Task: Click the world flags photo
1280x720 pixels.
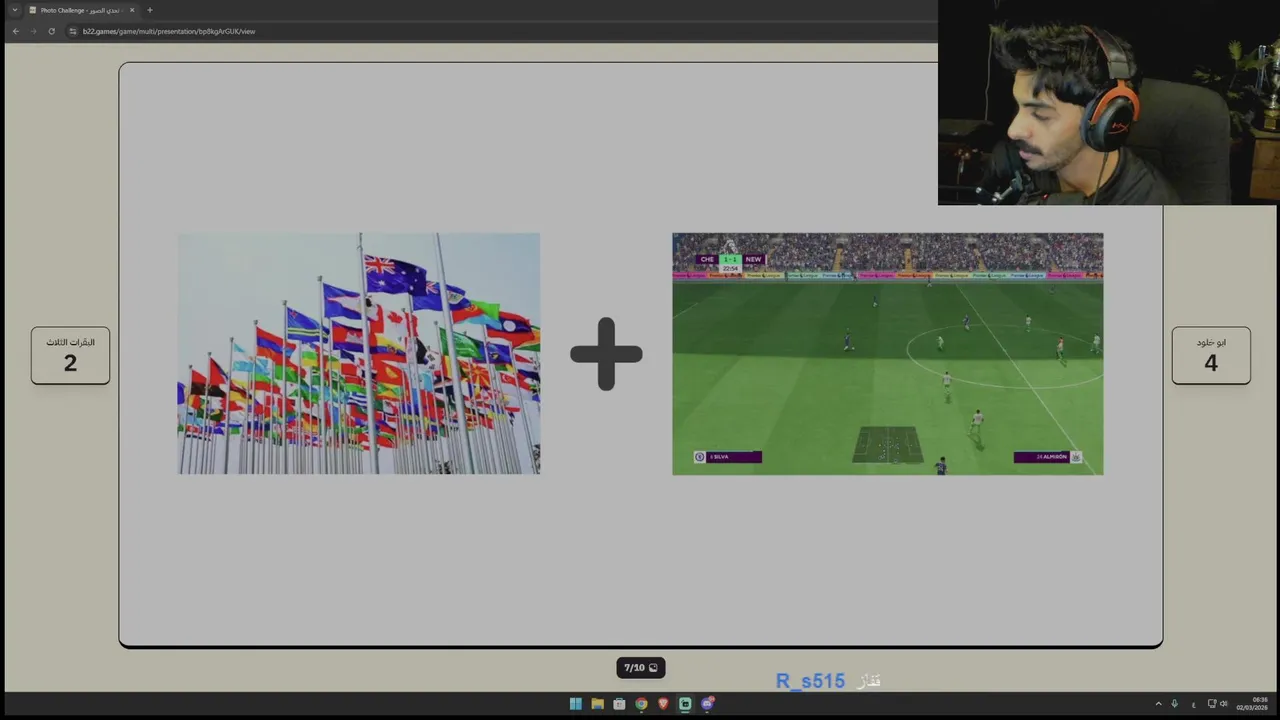Action: (359, 354)
